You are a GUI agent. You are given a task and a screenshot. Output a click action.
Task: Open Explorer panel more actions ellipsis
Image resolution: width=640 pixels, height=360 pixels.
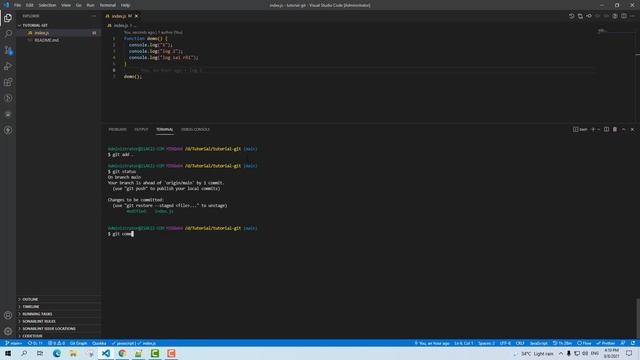click(x=93, y=16)
